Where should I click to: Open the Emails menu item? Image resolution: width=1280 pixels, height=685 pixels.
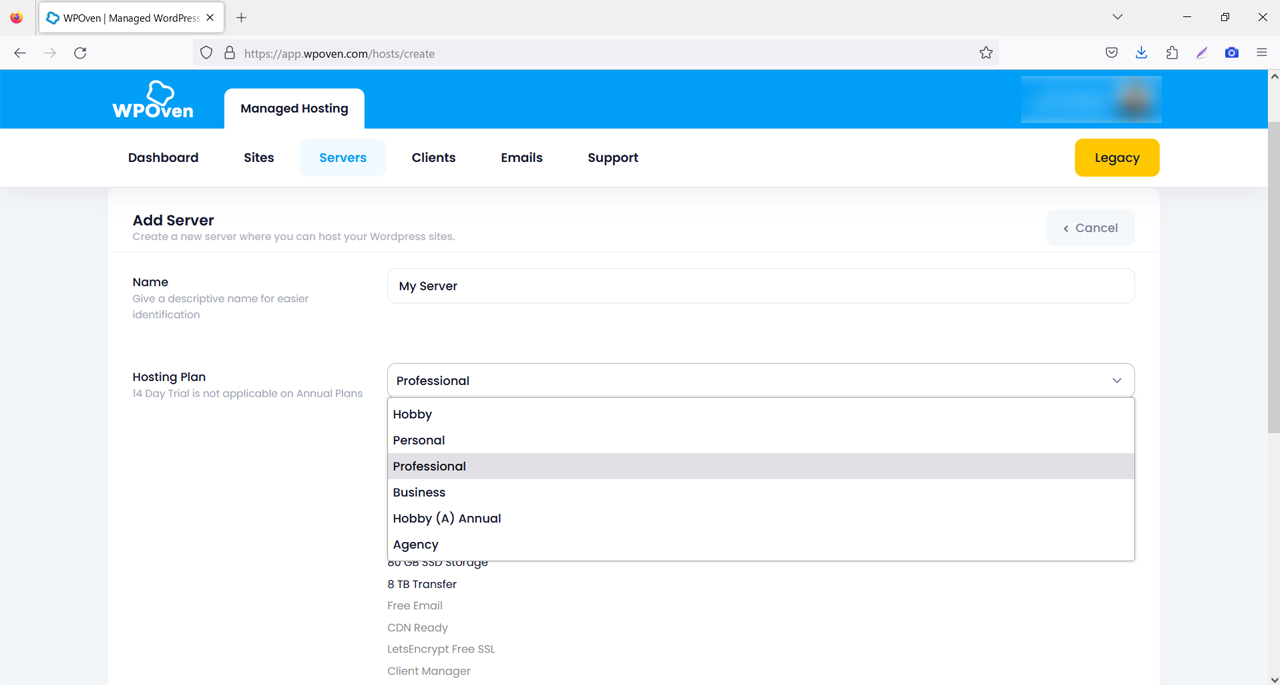tap(522, 158)
